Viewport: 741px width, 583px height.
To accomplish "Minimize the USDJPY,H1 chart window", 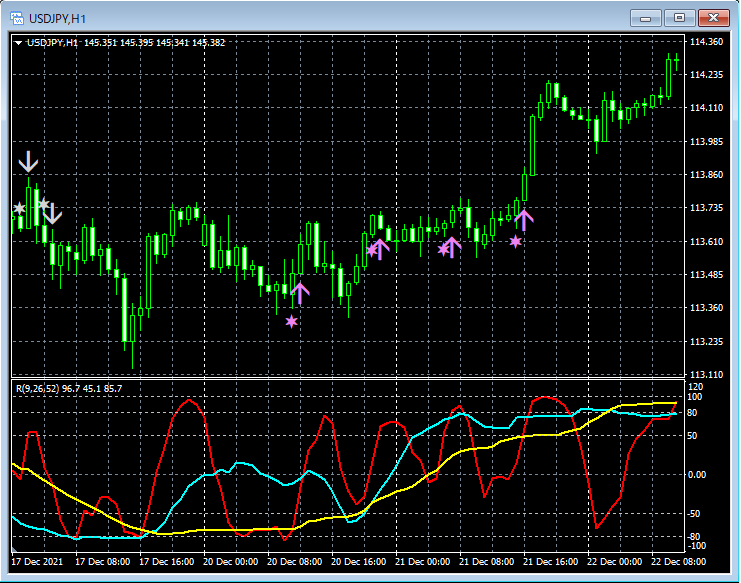I will coord(646,18).
